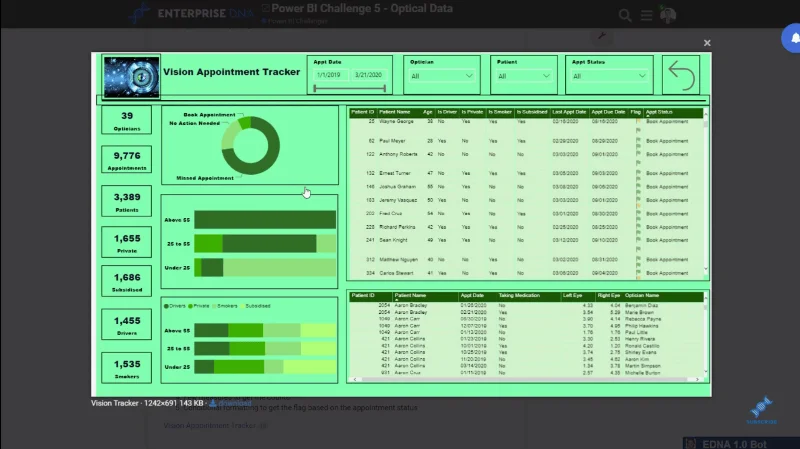
Task: Select the Wayne George row
Action: click(527, 122)
